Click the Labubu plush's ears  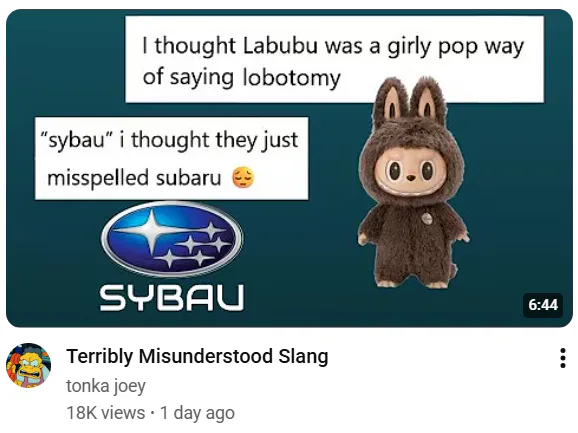point(410,99)
